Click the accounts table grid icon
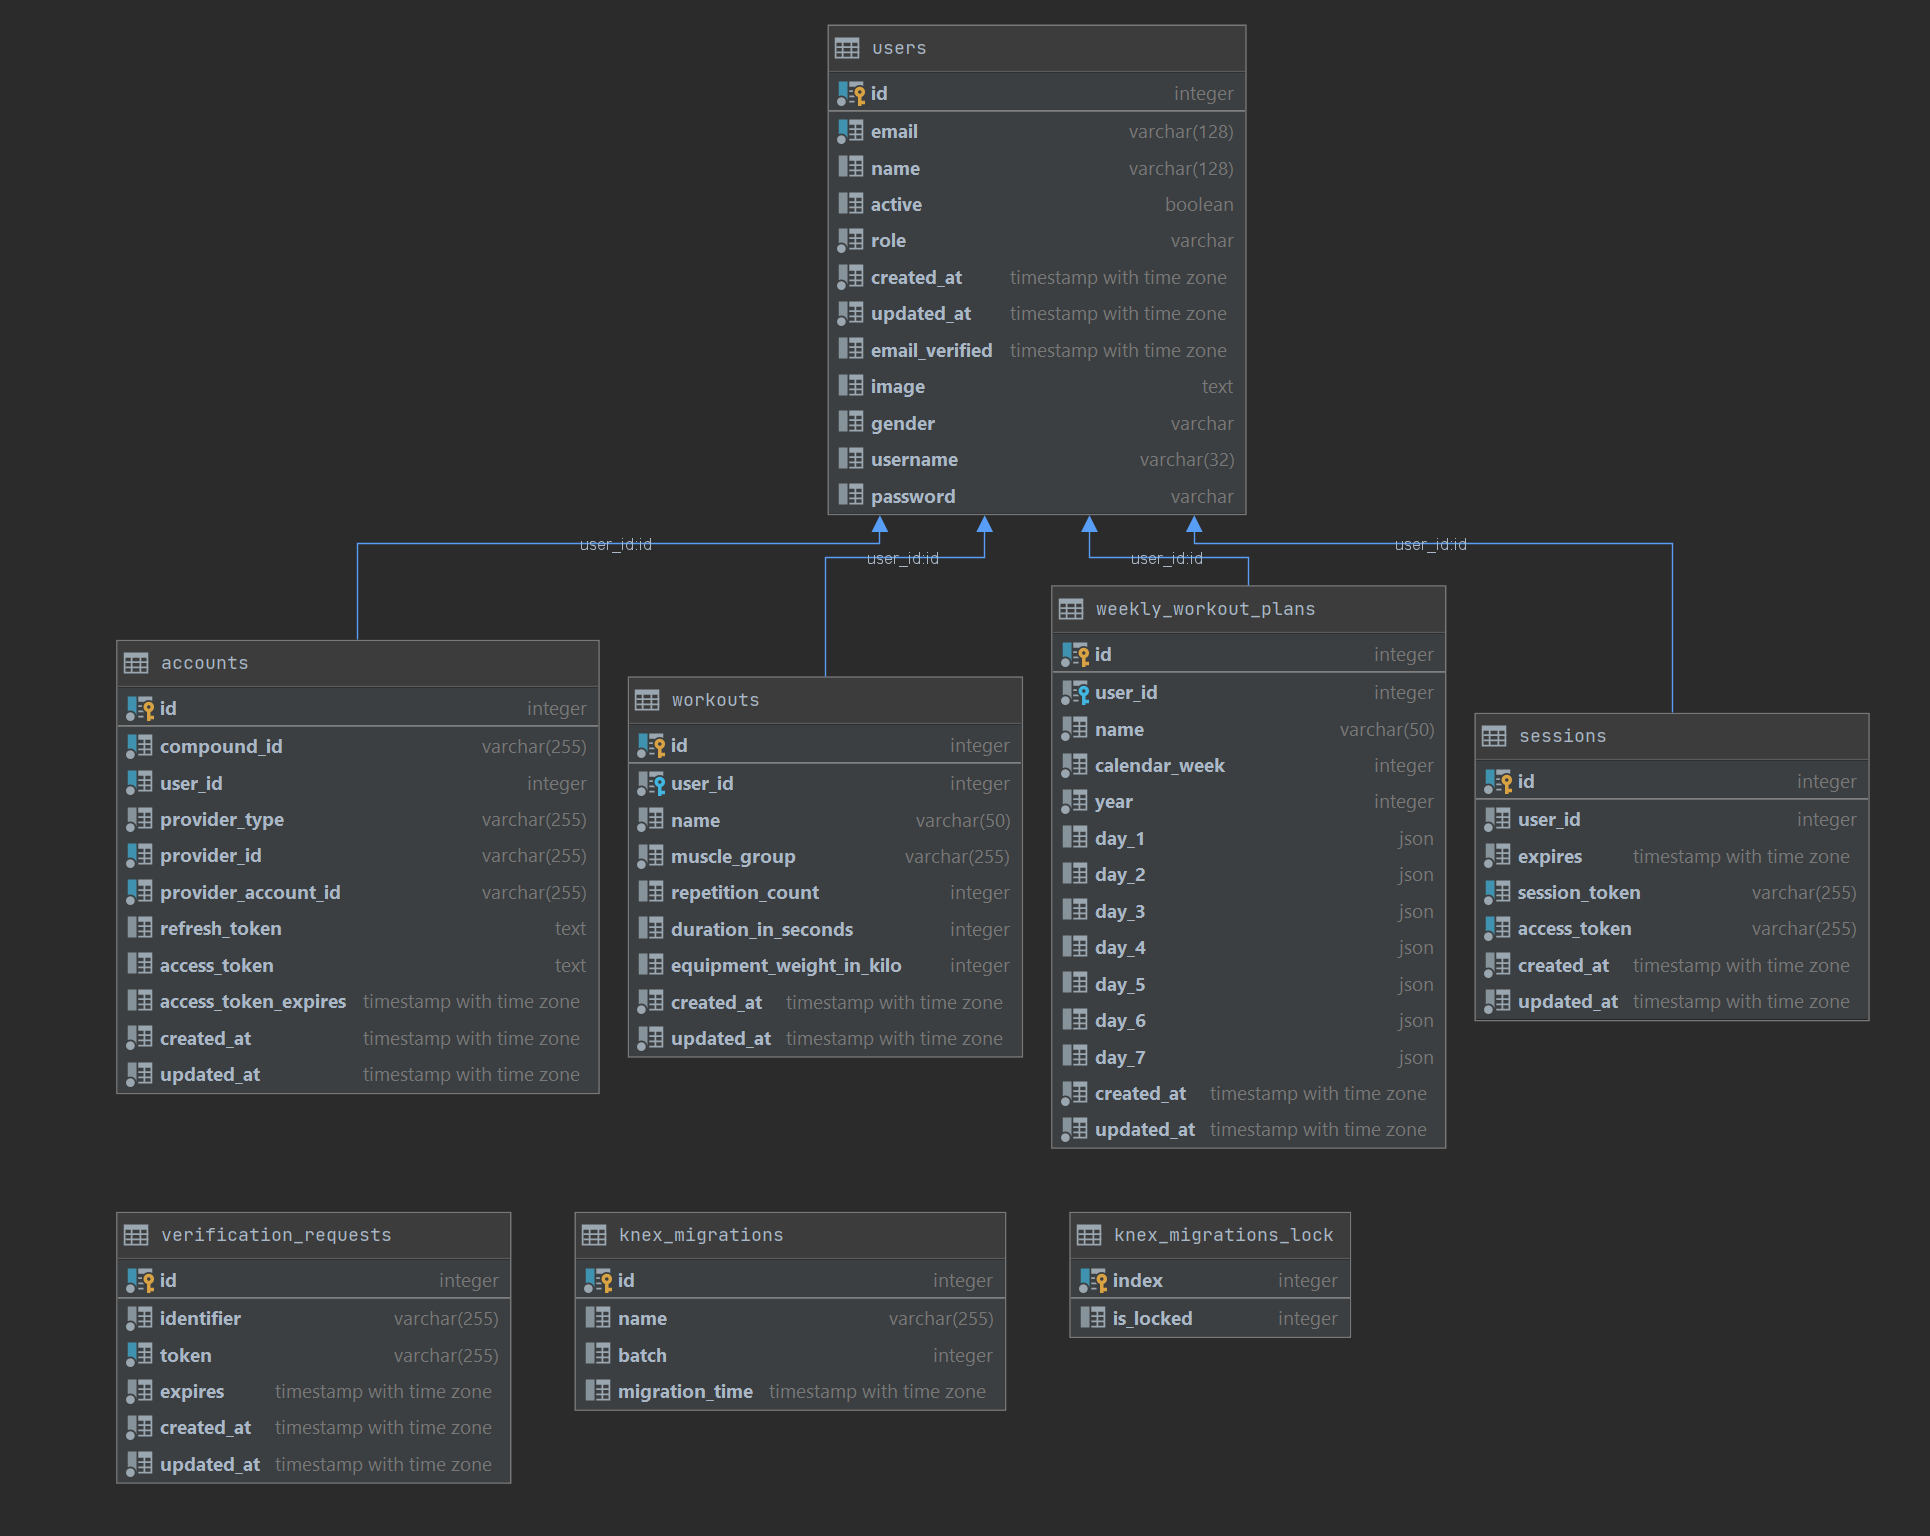1930x1536 pixels. (x=136, y=663)
